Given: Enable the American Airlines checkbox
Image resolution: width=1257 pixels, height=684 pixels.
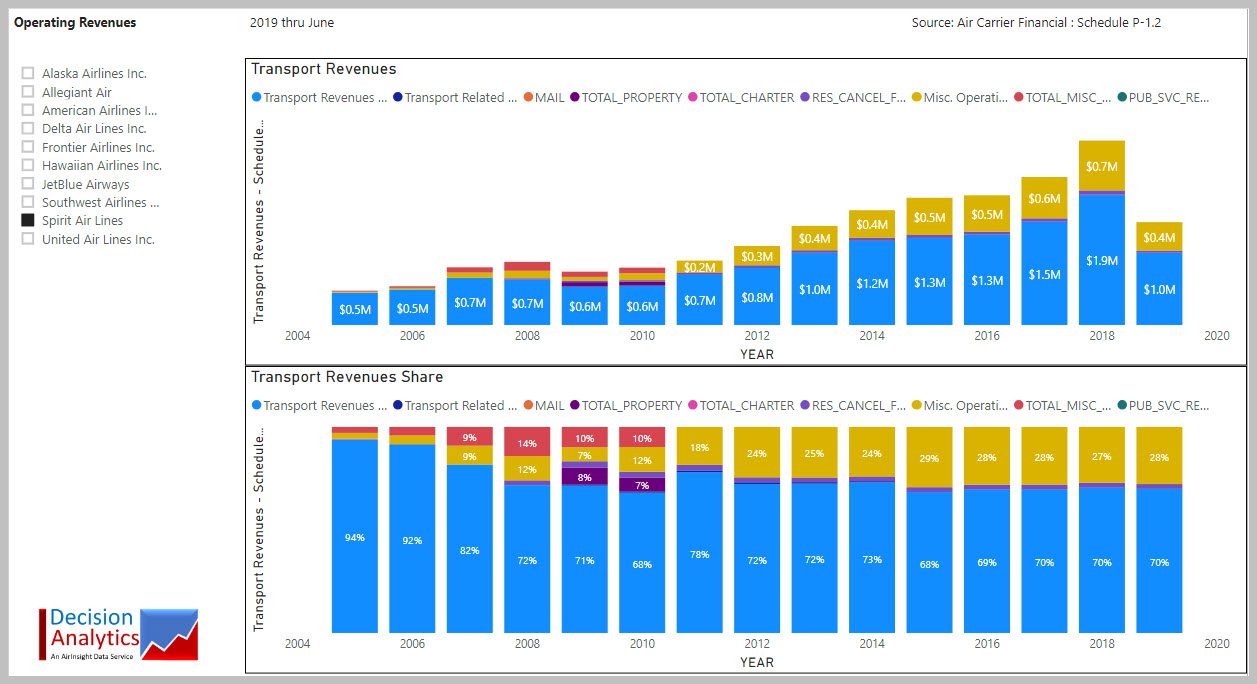Looking at the screenshot, I should (x=28, y=110).
